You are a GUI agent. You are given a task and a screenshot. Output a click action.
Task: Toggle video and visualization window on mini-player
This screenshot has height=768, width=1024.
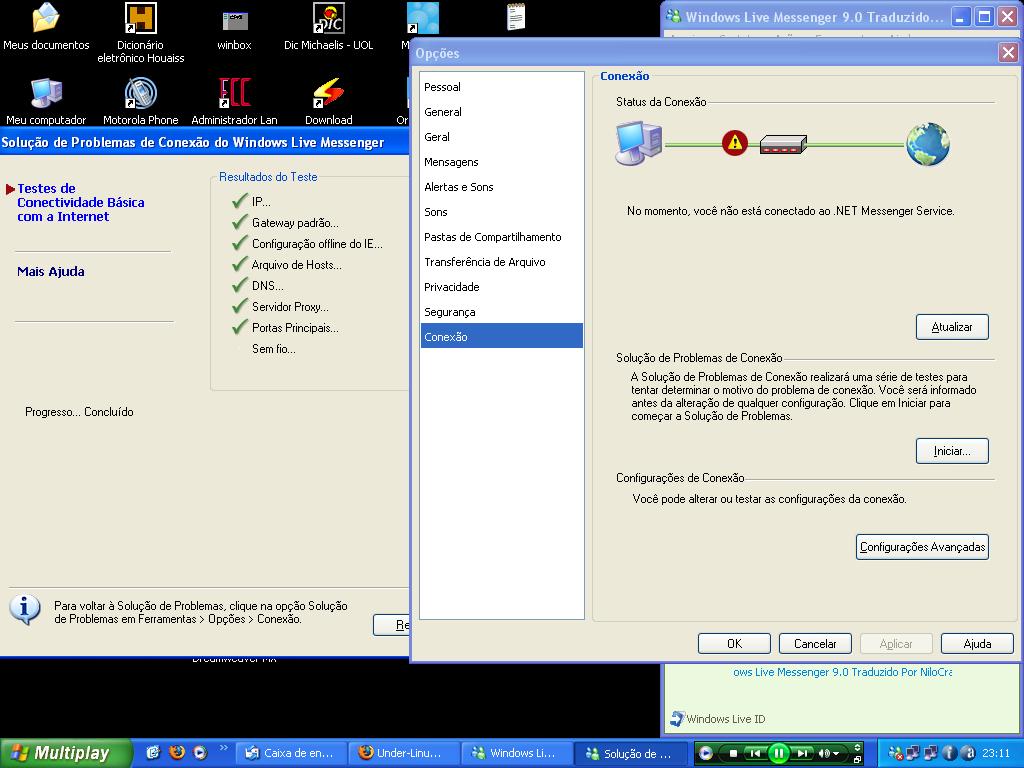857,748
